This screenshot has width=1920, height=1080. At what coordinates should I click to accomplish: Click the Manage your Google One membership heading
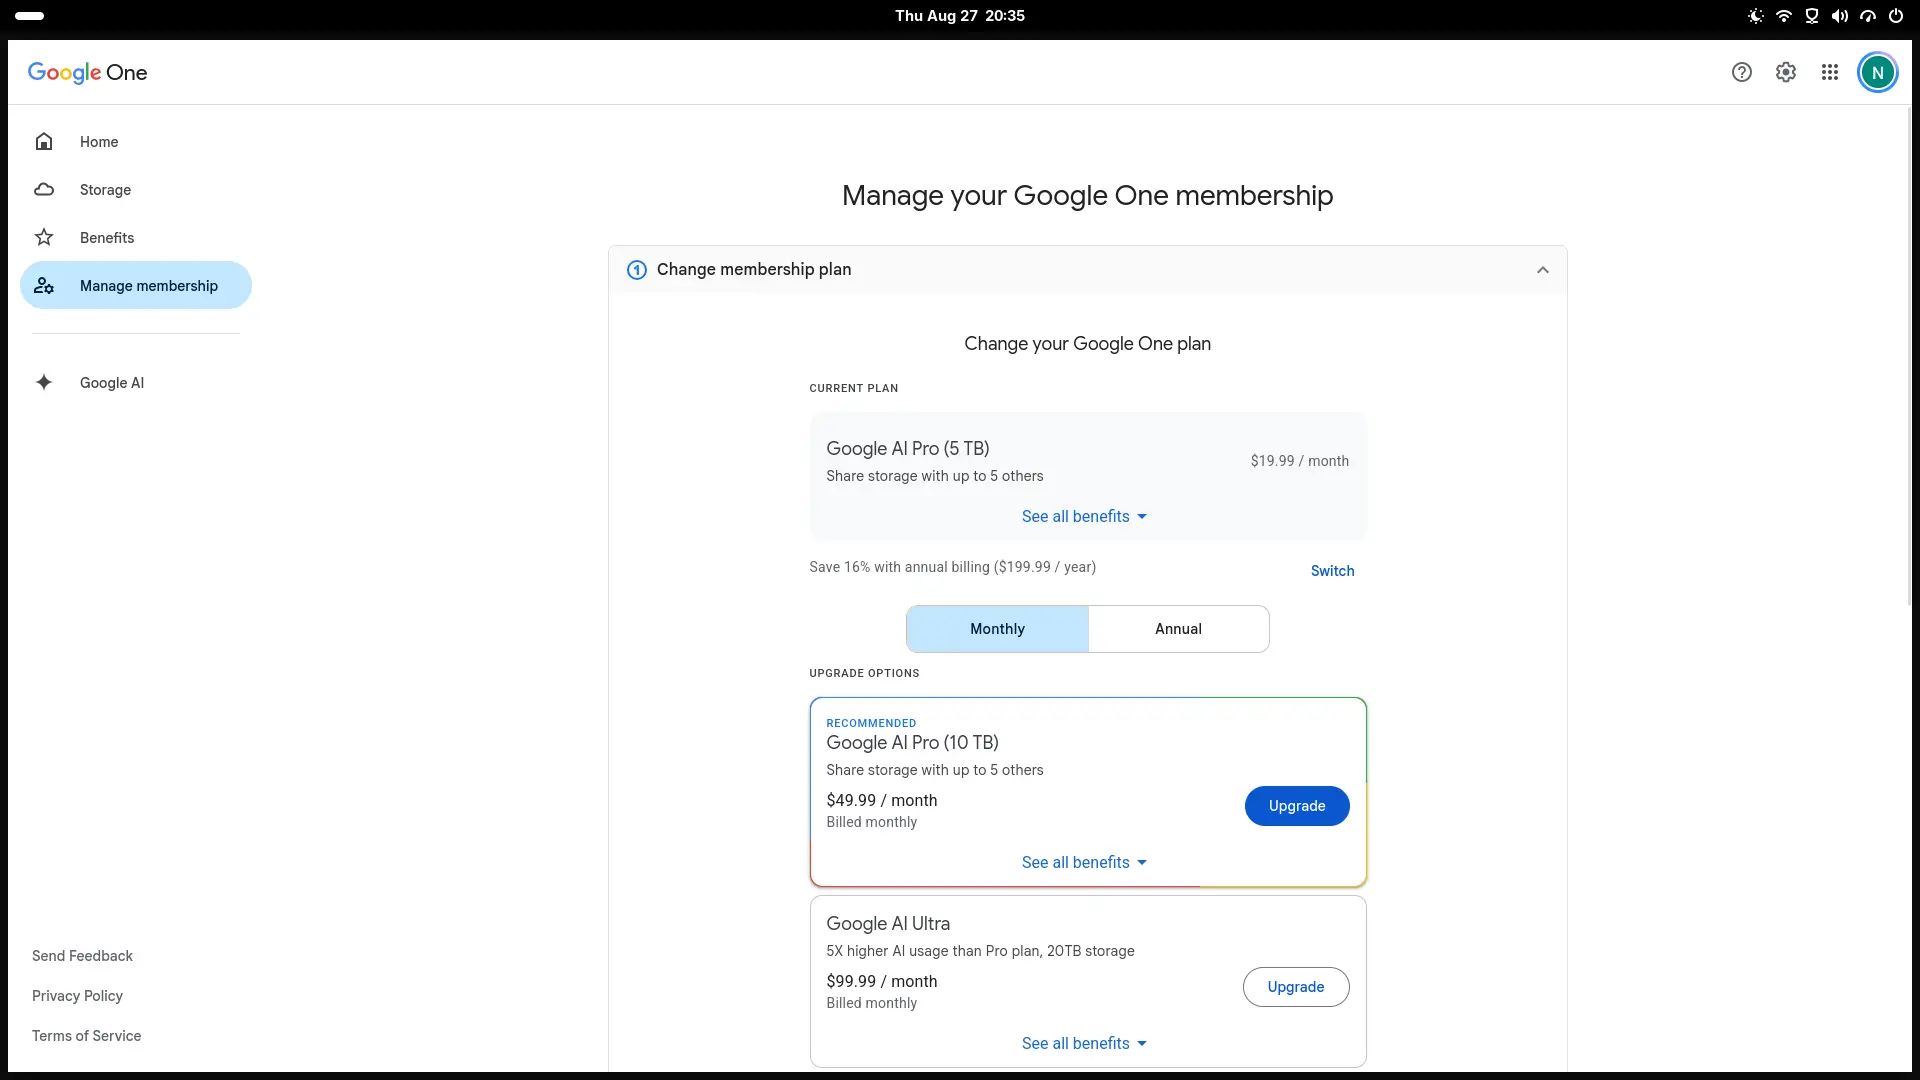1087,196
